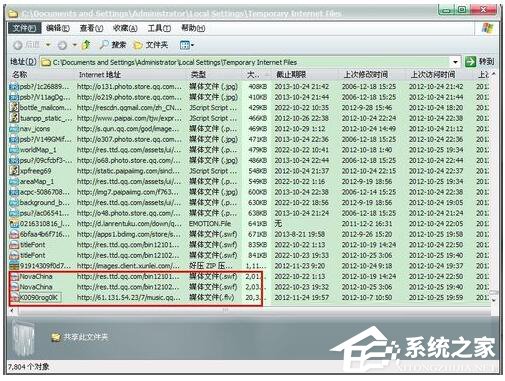Select the psu?/09cfcbf3 jpg file icon
Screen dimensions: 505x381
(14, 161)
